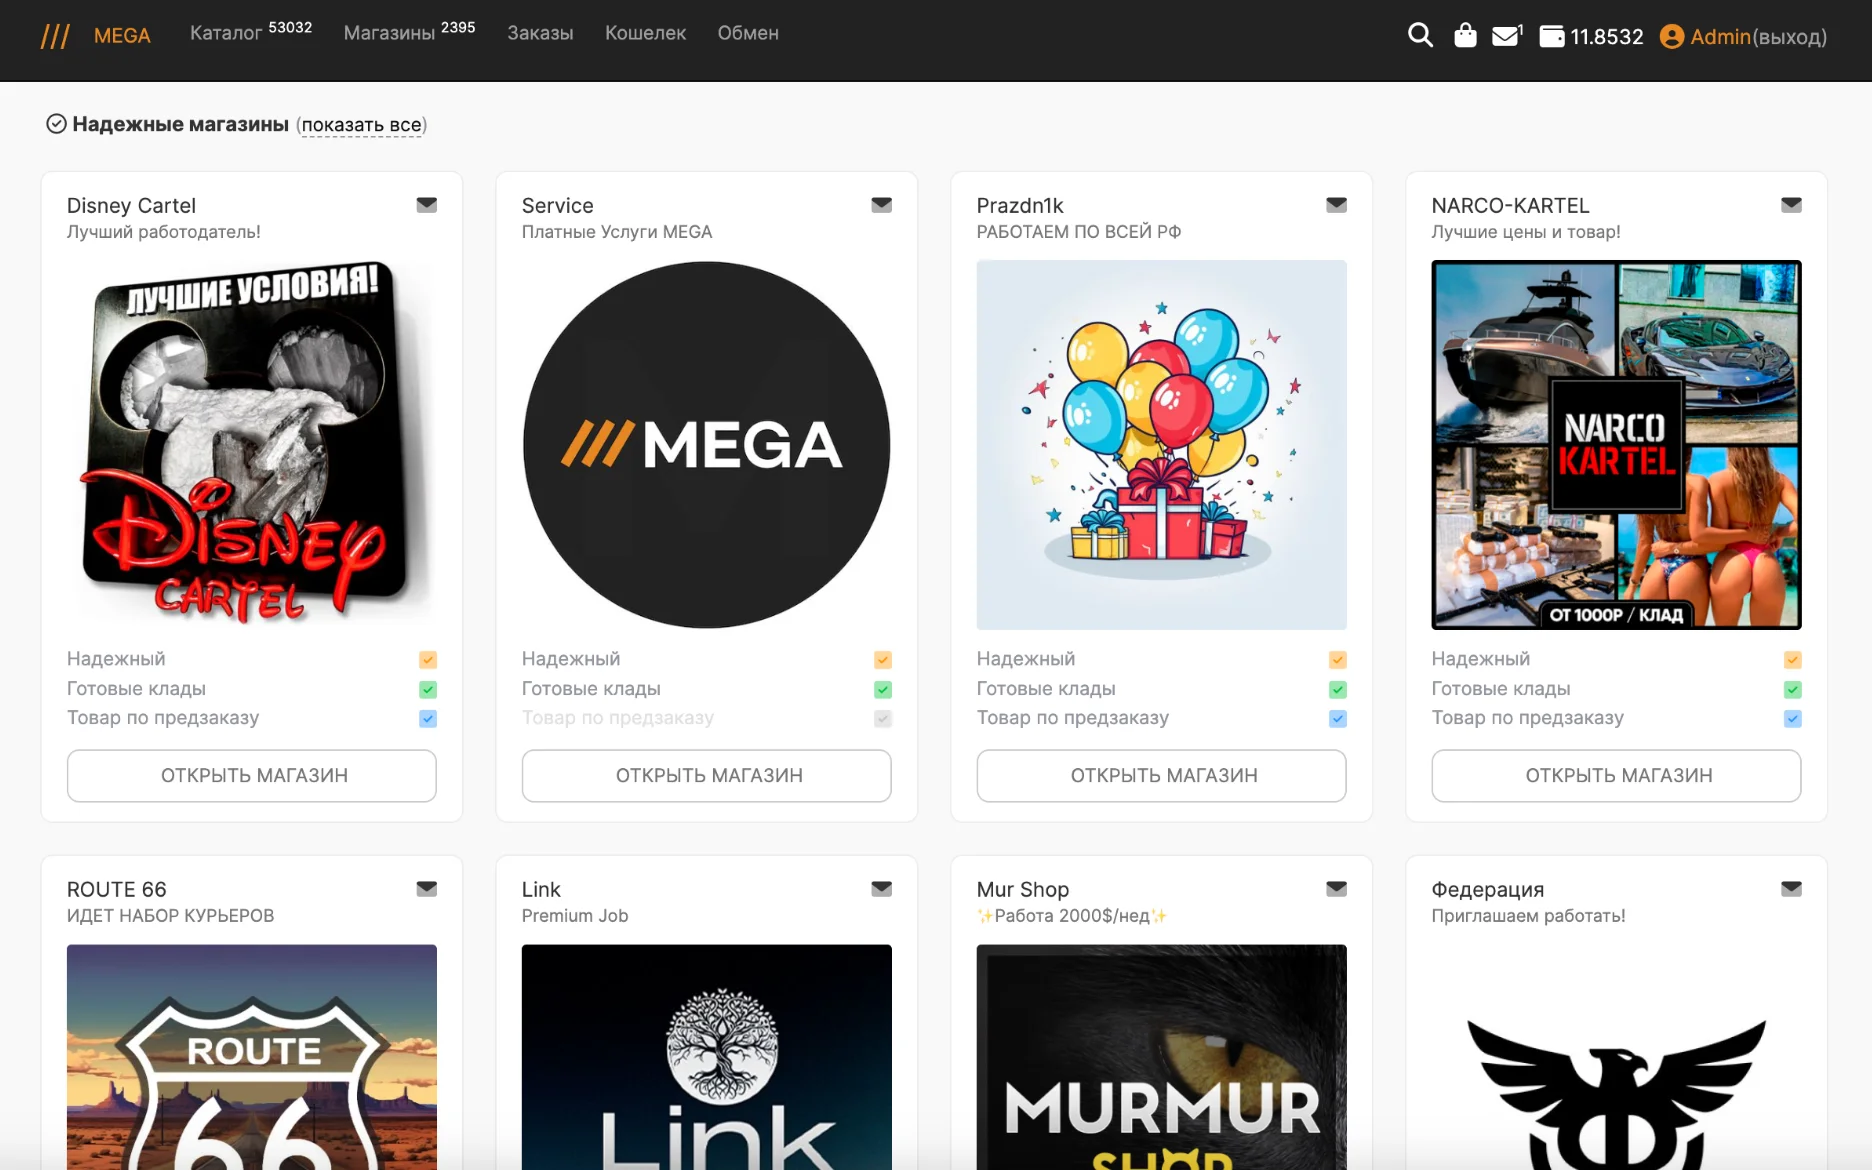Toggle Готовые клады checkbox on Service card
The image size is (1872, 1170).
pos(883,690)
